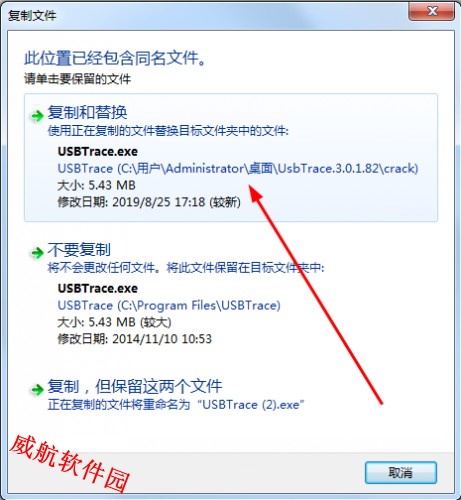The image size is (461, 500).
Task: Click the 2019/8/25 17:18 modified date line
Action: [149, 202]
